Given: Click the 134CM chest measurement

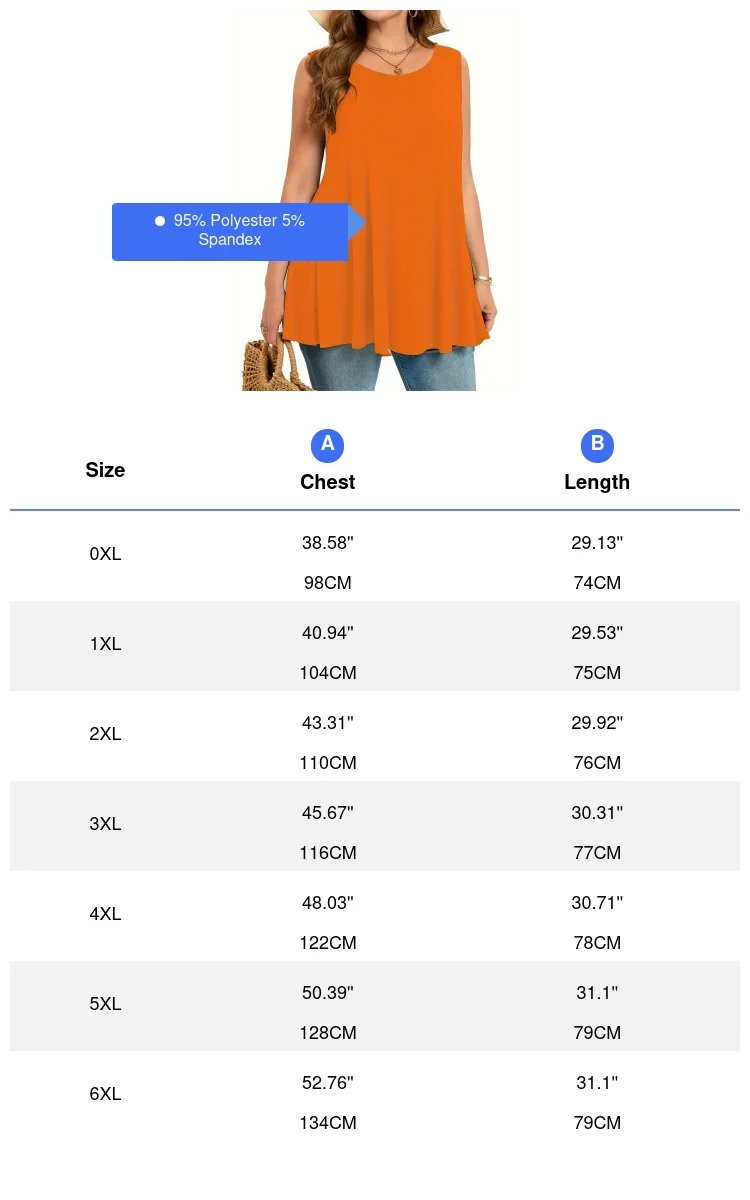Looking at the screenshot, I should 327,1123.
